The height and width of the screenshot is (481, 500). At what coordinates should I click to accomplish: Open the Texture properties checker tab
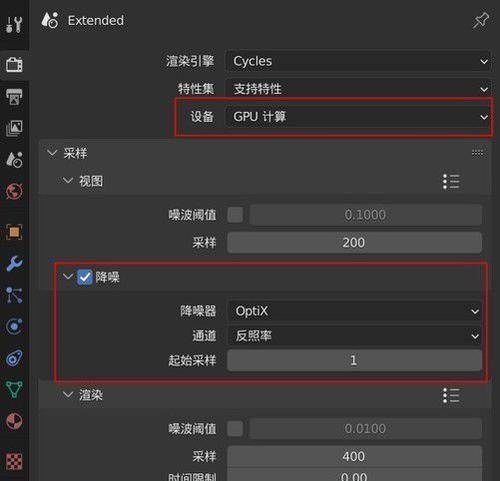tap(14, 461)
